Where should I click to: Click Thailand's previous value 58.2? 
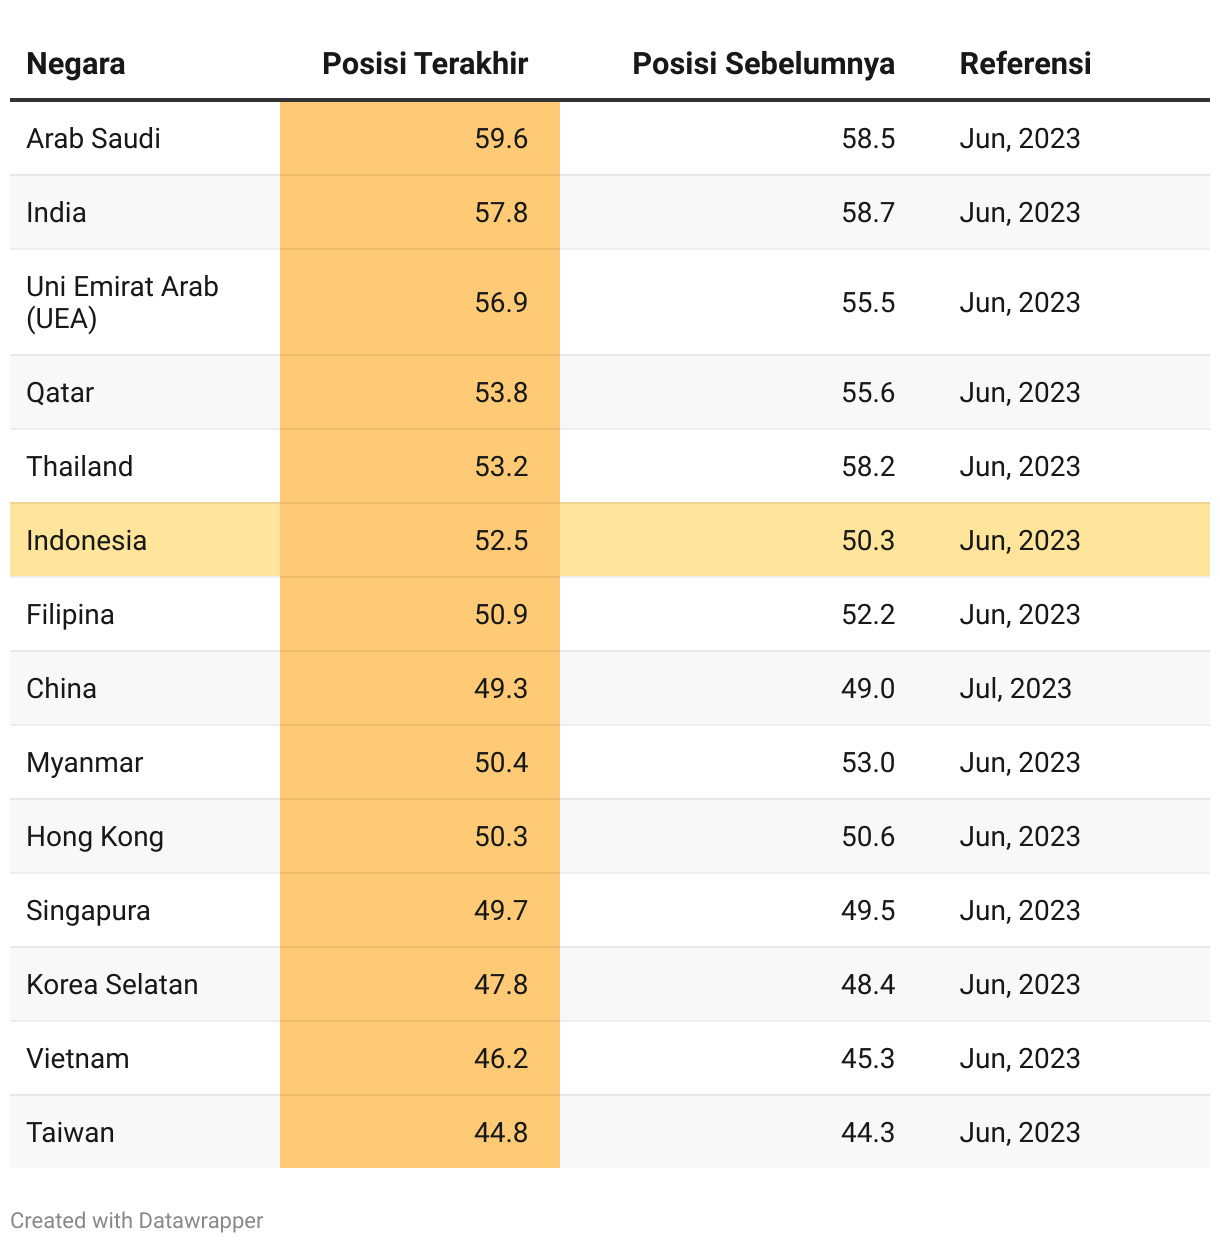click(868, 467)
